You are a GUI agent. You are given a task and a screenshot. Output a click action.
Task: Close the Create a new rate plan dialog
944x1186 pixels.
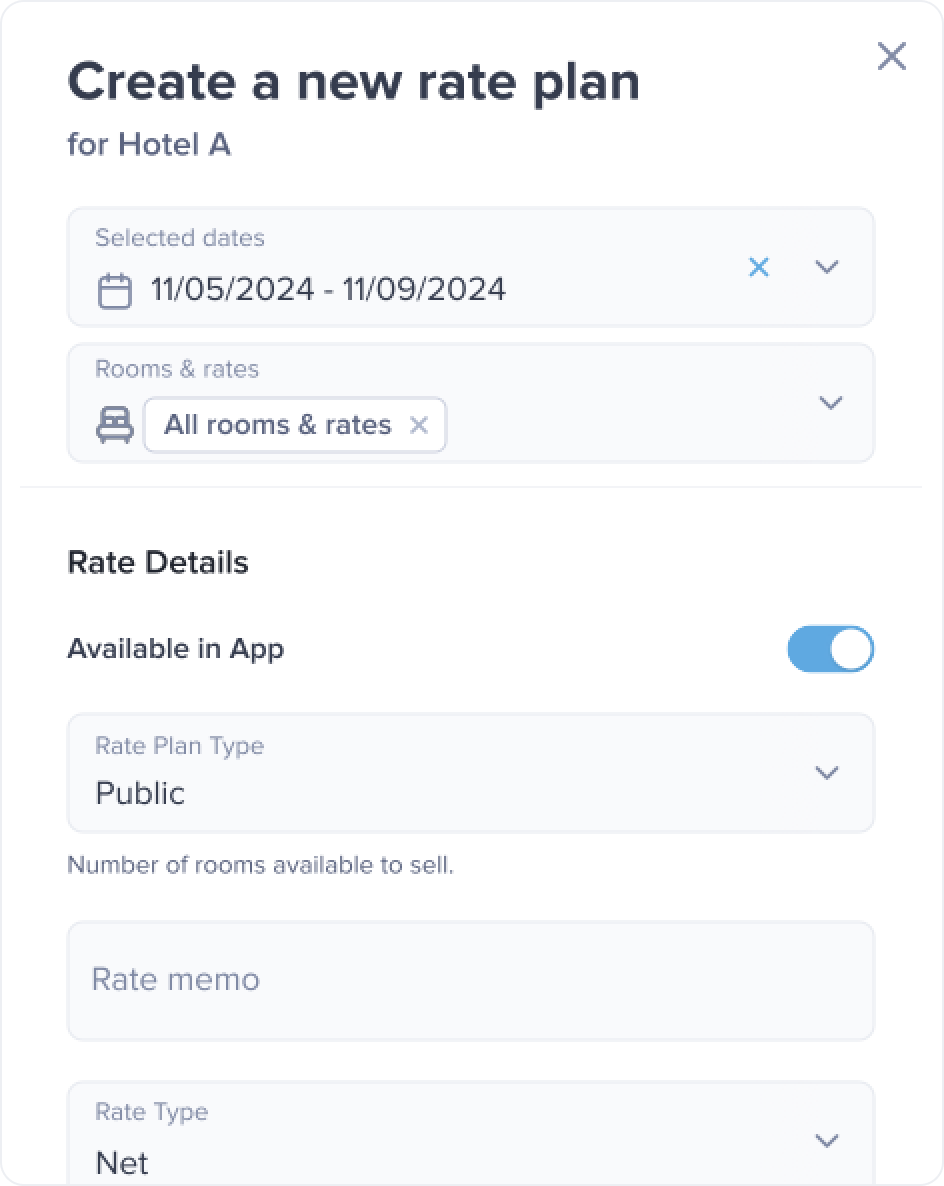click(x=891, y=56)
